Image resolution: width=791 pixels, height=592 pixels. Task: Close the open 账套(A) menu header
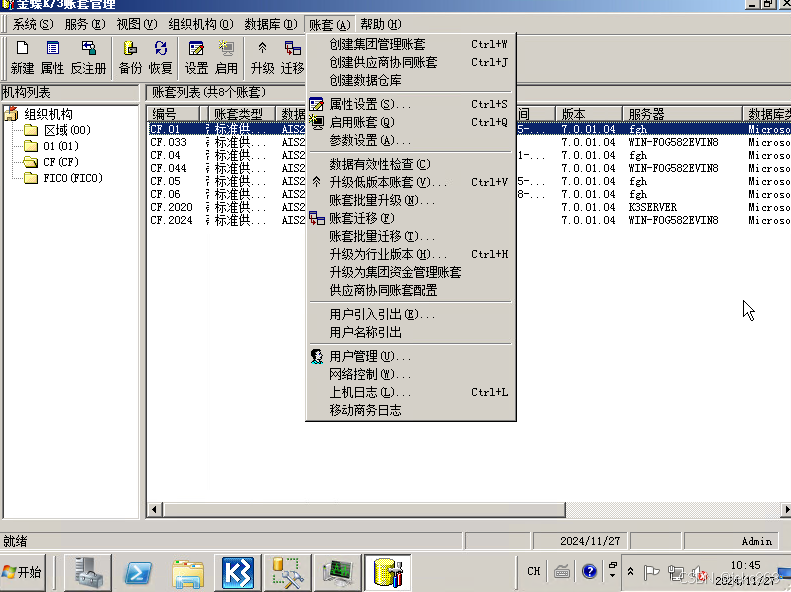(329, 24)
